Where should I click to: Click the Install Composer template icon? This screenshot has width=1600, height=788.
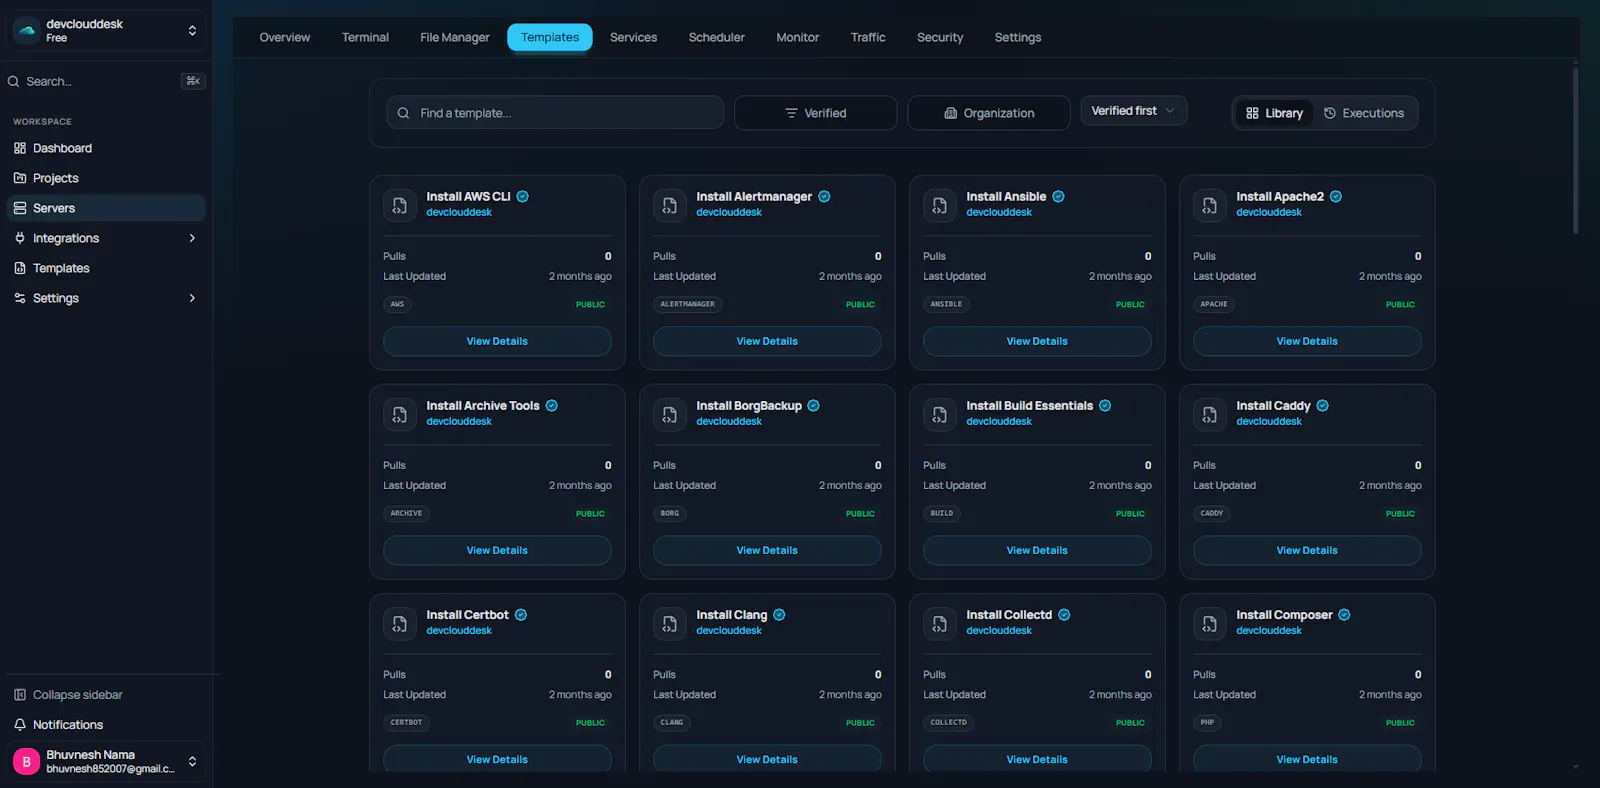(1210, 623)
